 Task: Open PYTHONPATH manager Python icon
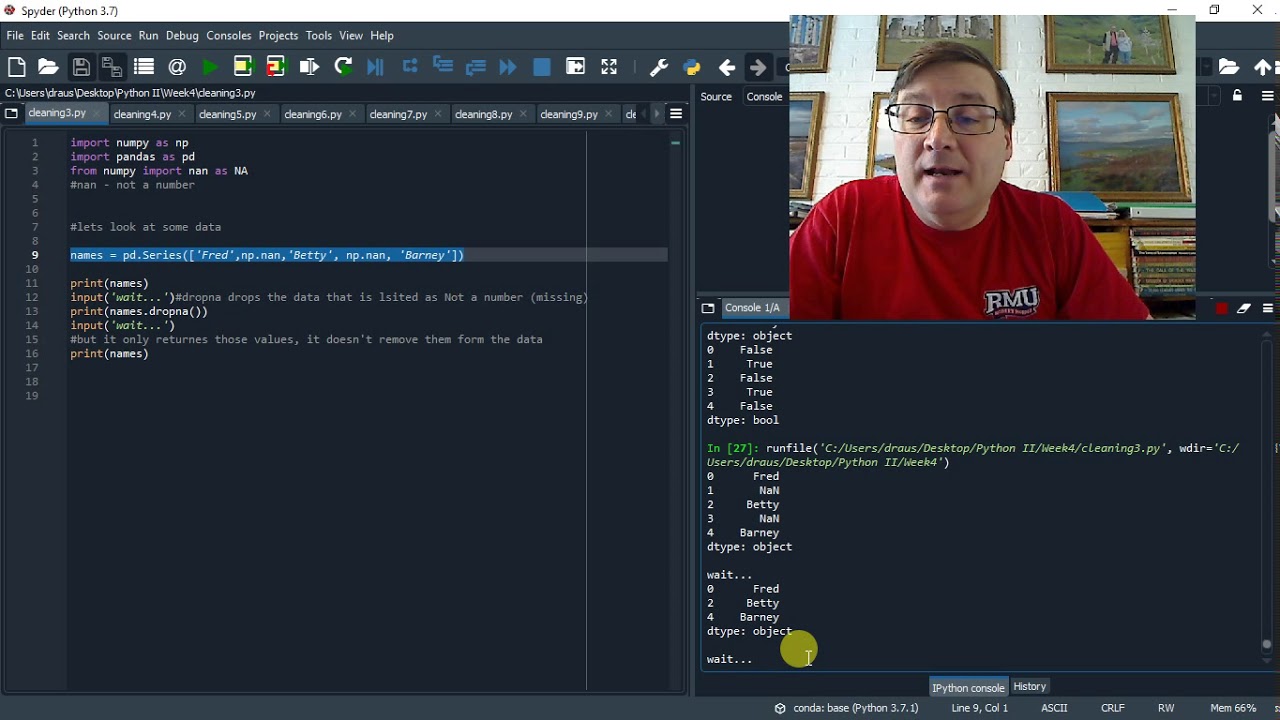coord(692,67)
